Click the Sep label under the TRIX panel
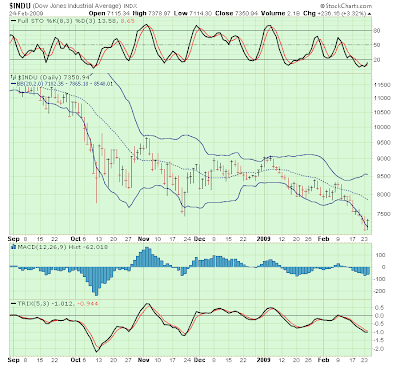The width and height of the screenshot is (400, 365). pos(14,360)
